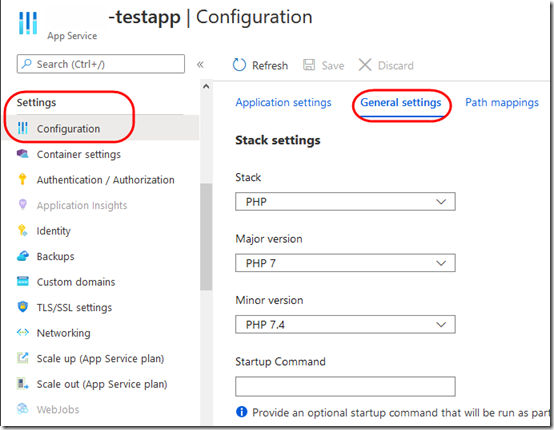Click the sidebar Search (Ctrl+/) box
The image size is (554, 430).
click(101, 64)
